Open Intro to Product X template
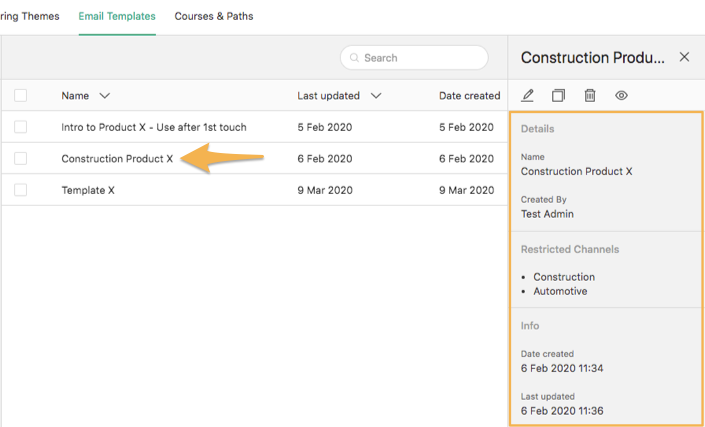The width and height of the screenshot is (705, 427). coord(154,127)
